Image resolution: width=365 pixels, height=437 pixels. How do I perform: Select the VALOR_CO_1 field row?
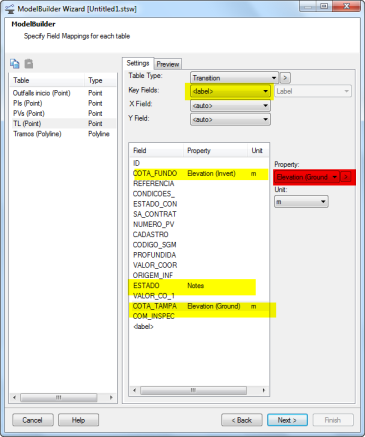[199, 296]
